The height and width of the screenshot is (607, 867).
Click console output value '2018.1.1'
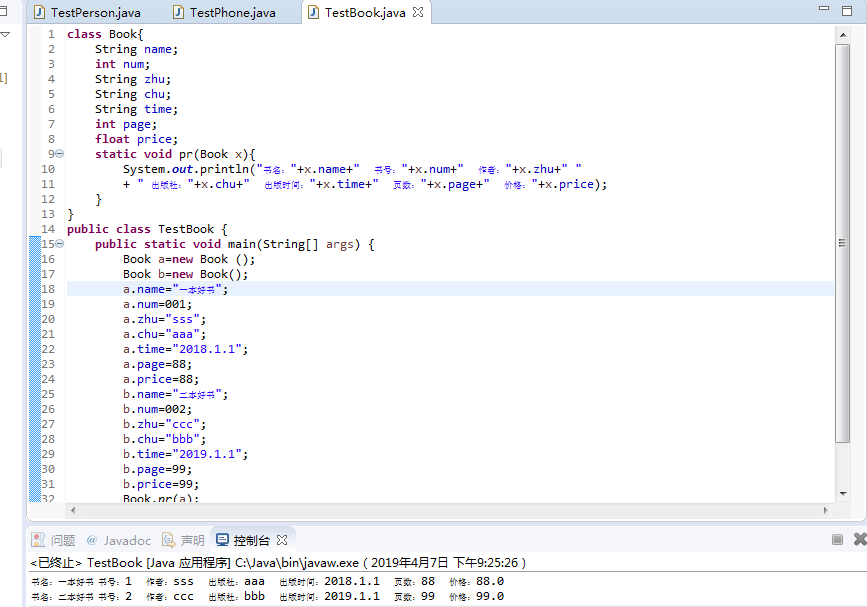coord(352,581)
